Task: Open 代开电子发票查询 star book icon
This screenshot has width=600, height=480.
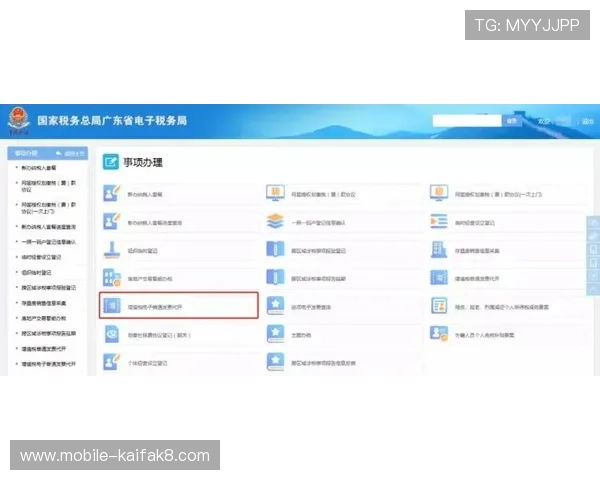Action: (275, 306)
